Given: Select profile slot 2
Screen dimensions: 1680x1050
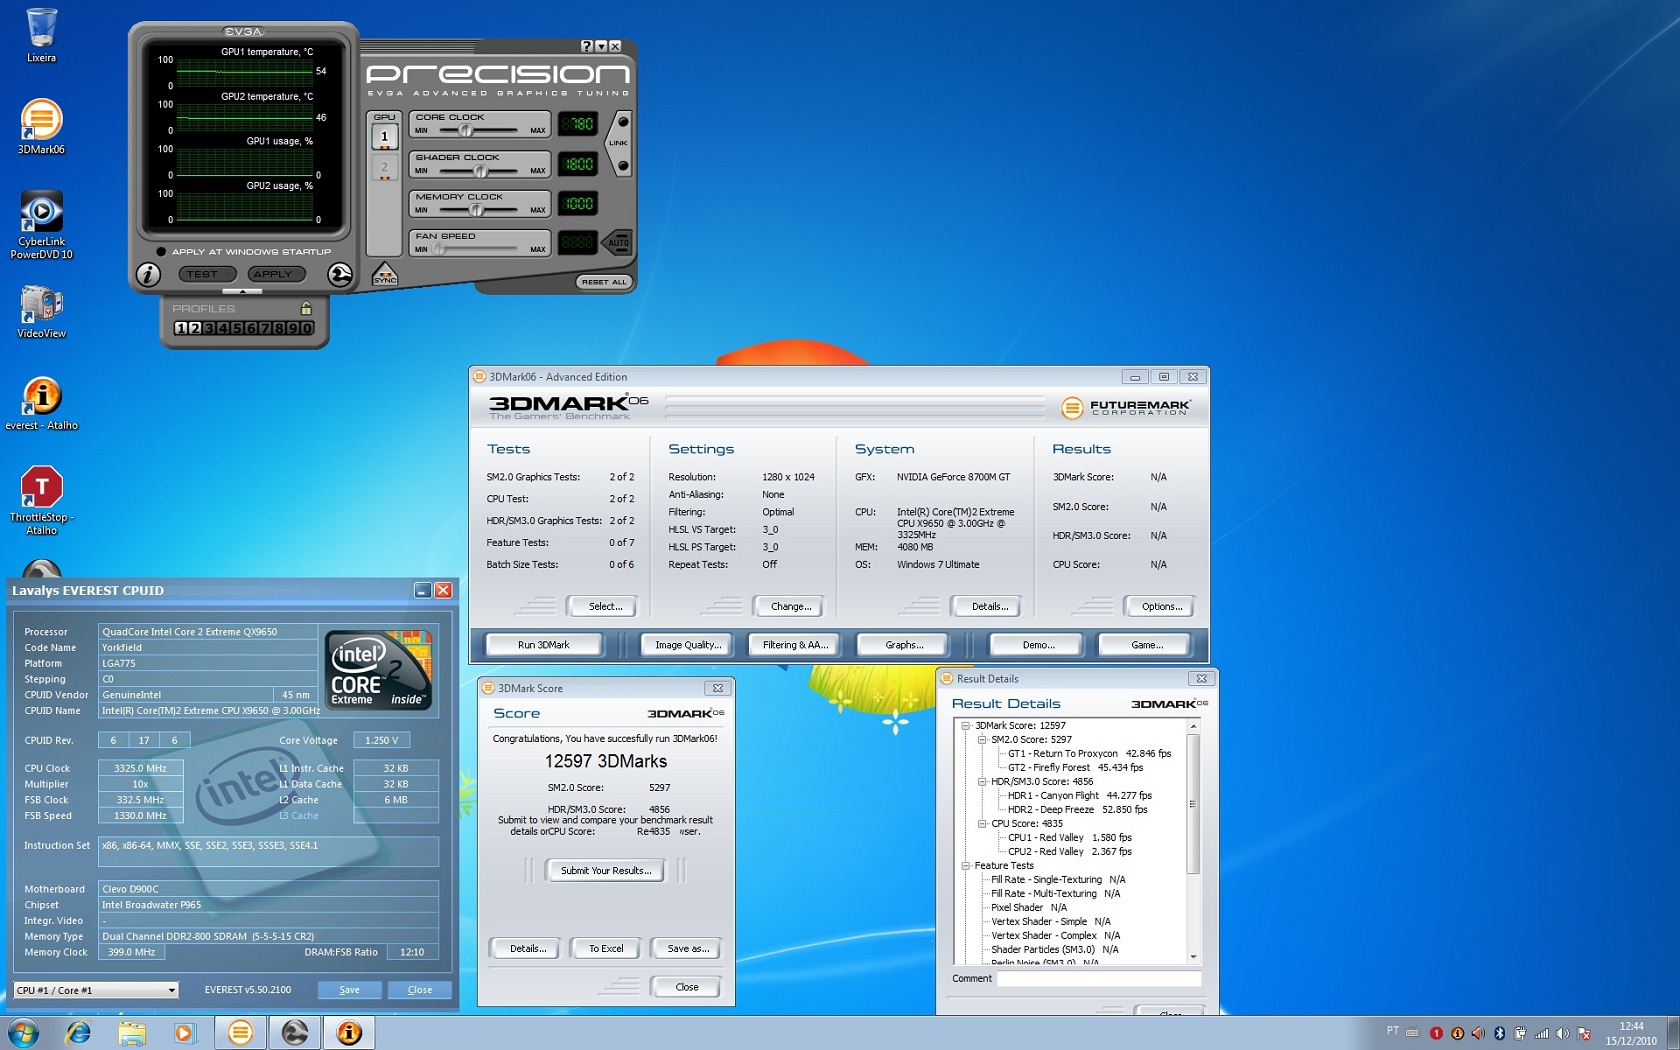Looking at the screenshot, I should [x=194, y=328].
